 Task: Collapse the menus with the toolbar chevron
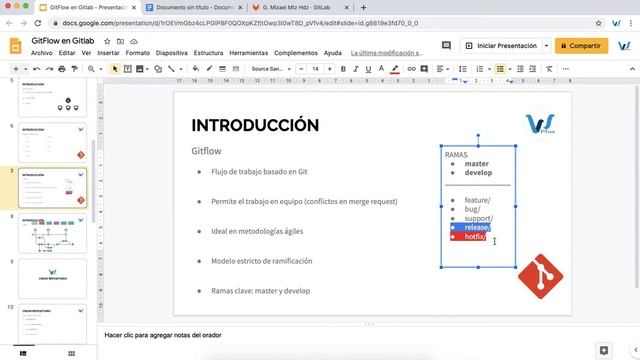632,69
